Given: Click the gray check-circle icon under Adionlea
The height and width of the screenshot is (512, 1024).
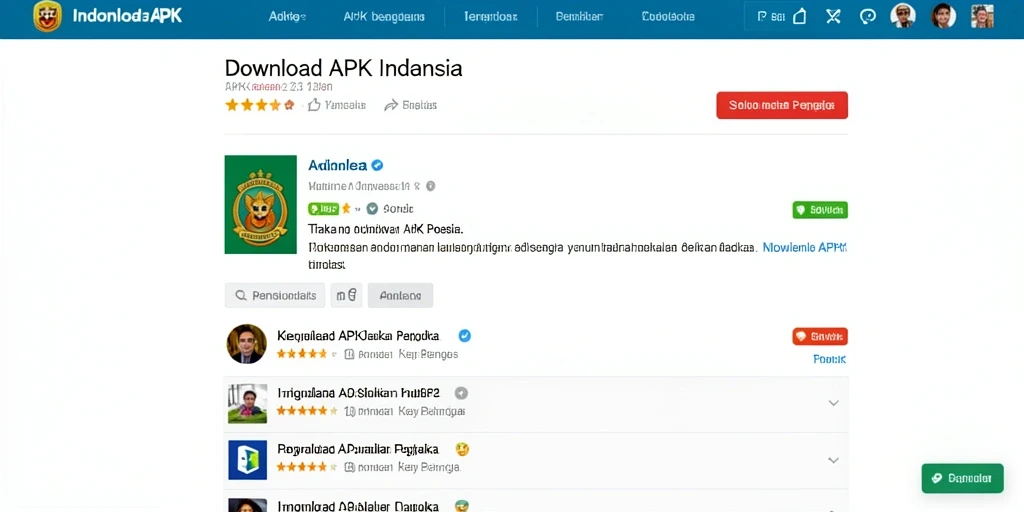Looking at the screenshot, I should pyautogui.click(x=372, y=209).
